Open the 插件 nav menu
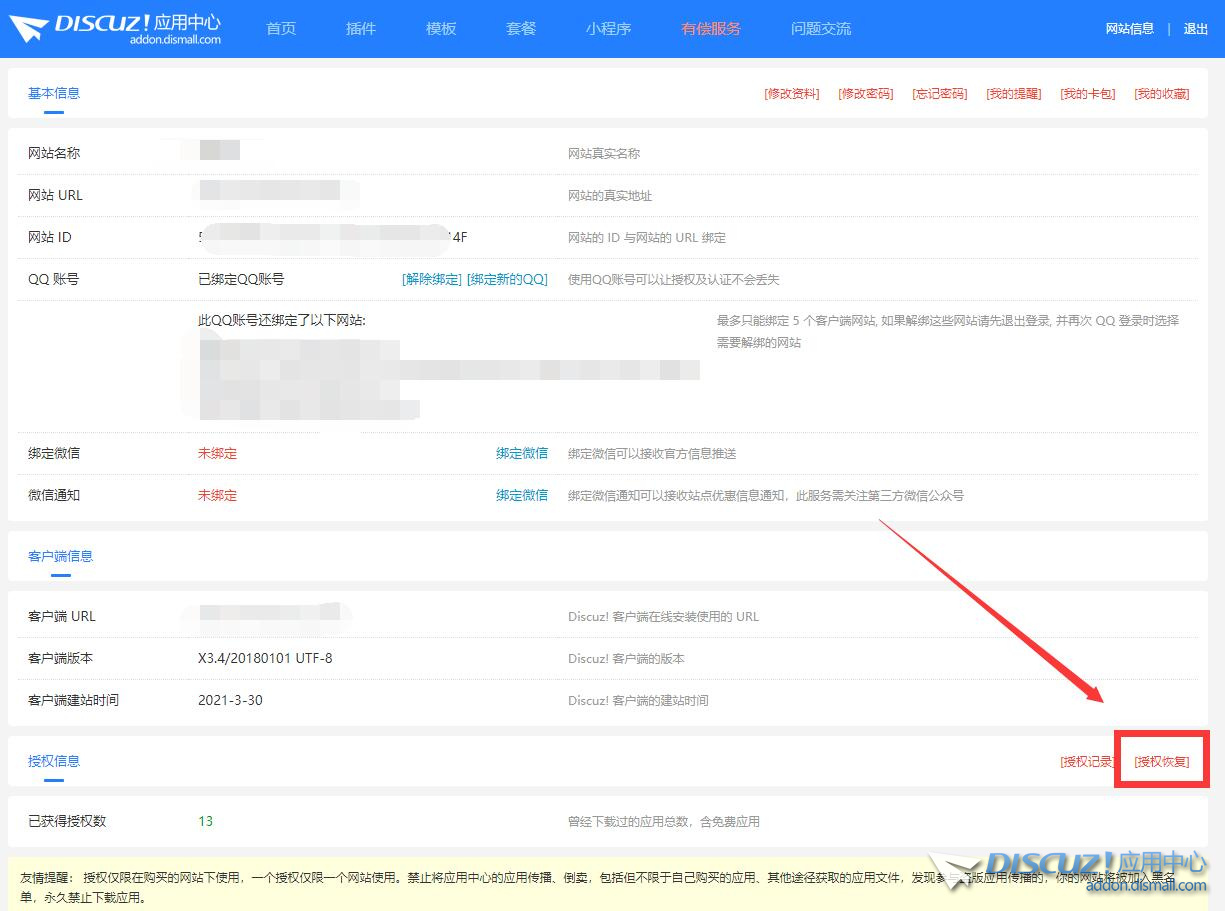 click(x=361, y=29)
